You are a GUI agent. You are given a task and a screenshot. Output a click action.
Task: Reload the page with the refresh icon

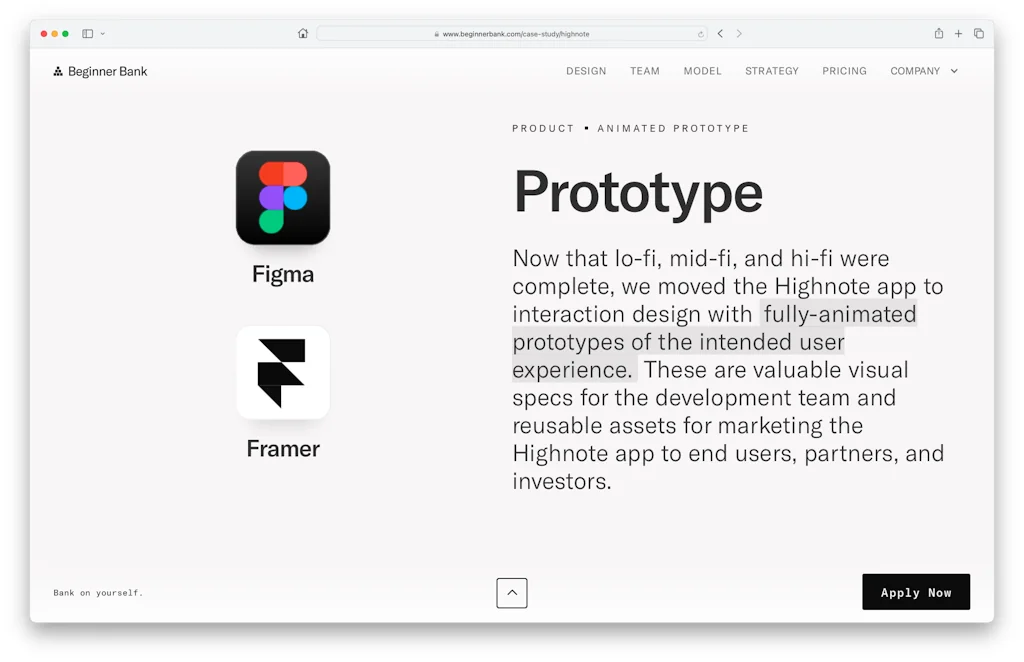pyautogui.click(x=700, y=34)
